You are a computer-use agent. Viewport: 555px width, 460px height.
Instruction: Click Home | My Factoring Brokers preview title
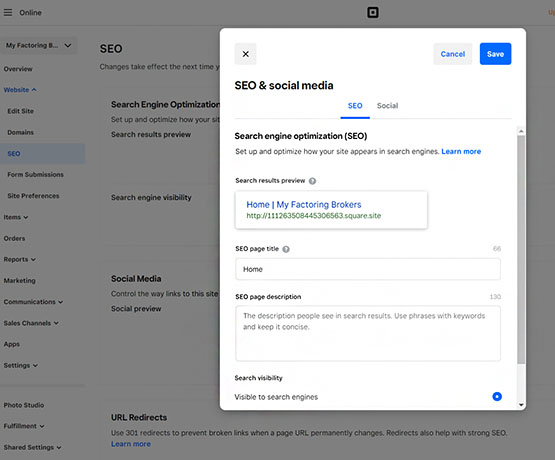coord(304,205)
